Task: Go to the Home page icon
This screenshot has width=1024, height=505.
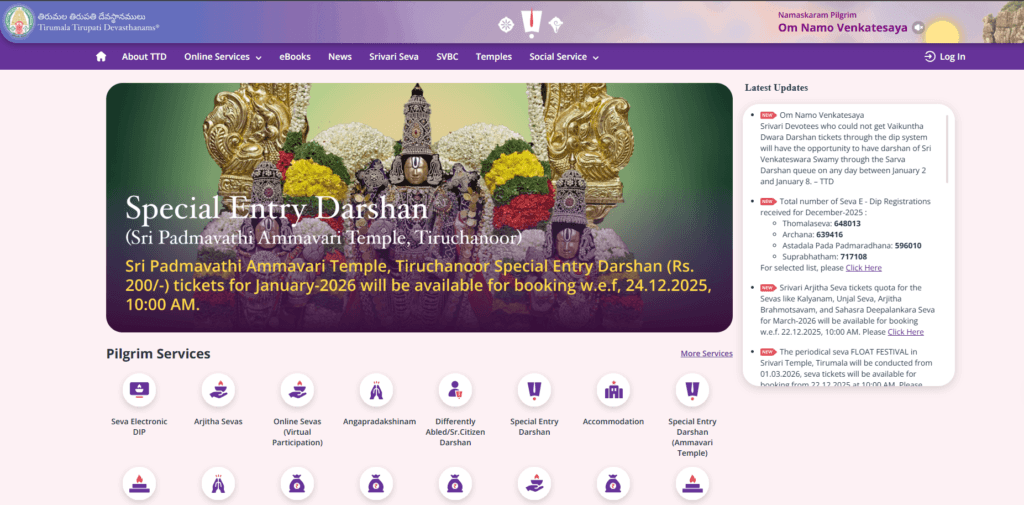Action: click(x=101, y=57)
